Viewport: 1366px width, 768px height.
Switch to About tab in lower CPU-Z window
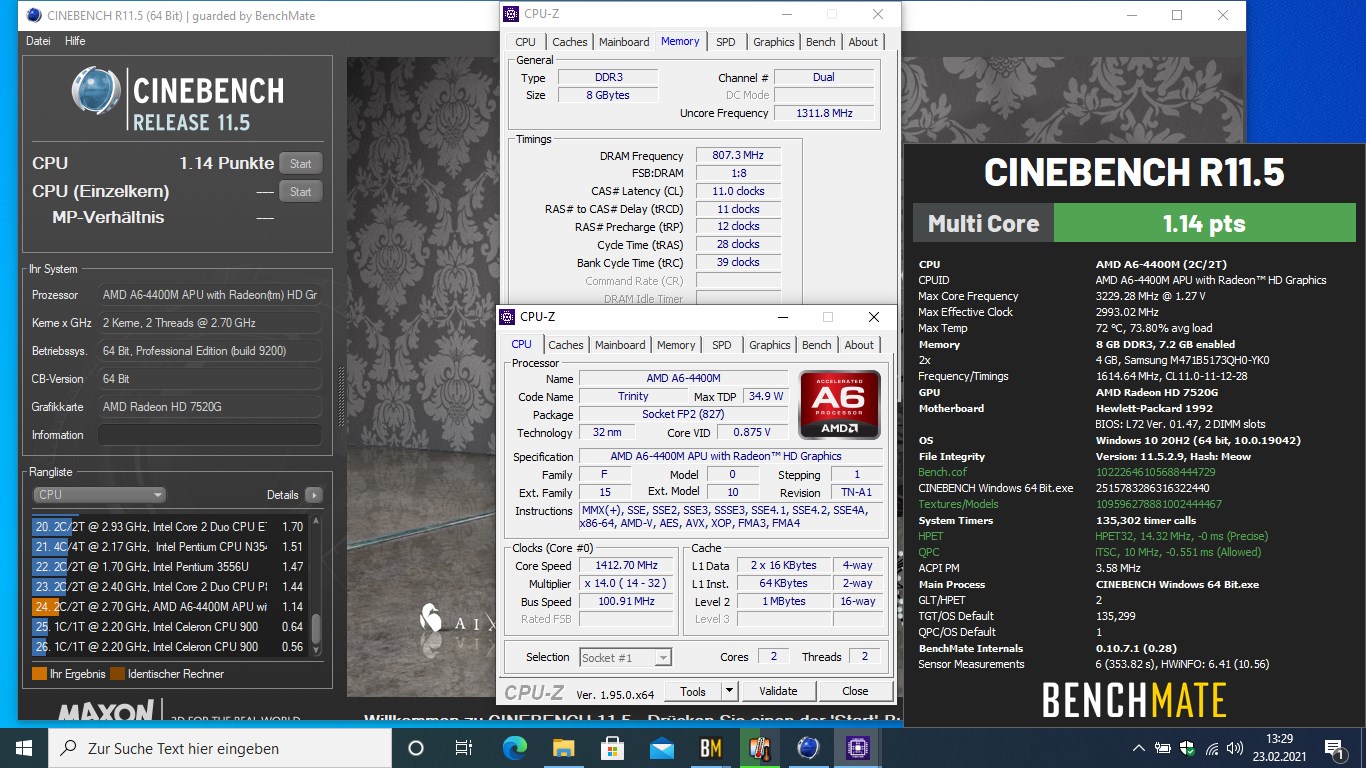pyautogui.click(x=859, y=345)
